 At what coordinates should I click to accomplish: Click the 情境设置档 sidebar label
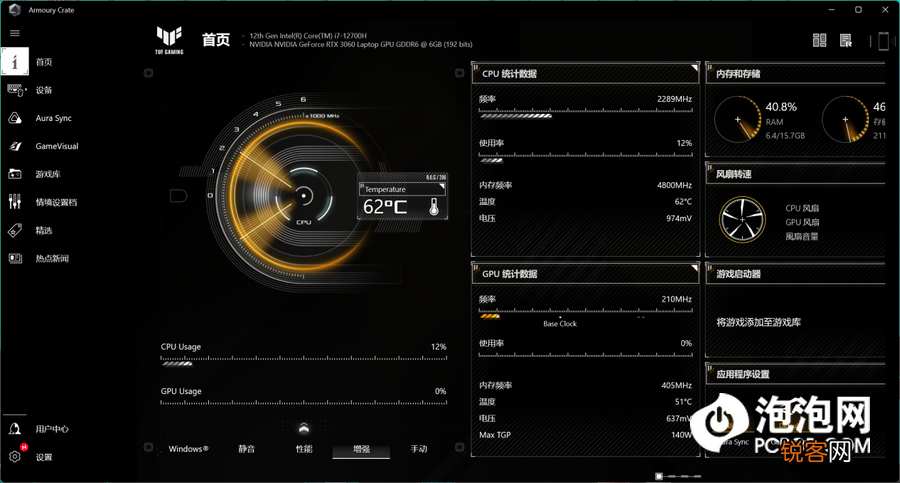56,202
